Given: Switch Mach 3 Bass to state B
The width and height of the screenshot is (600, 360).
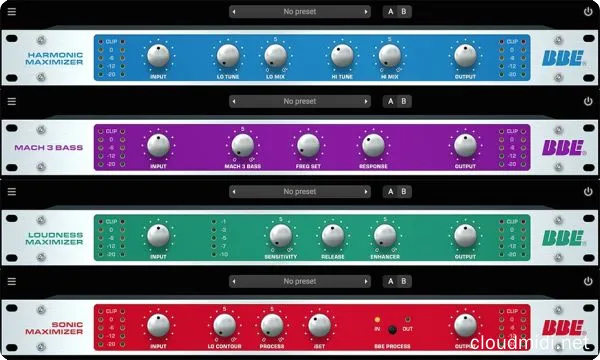Looking at the screenshot, I should point(404,101).
